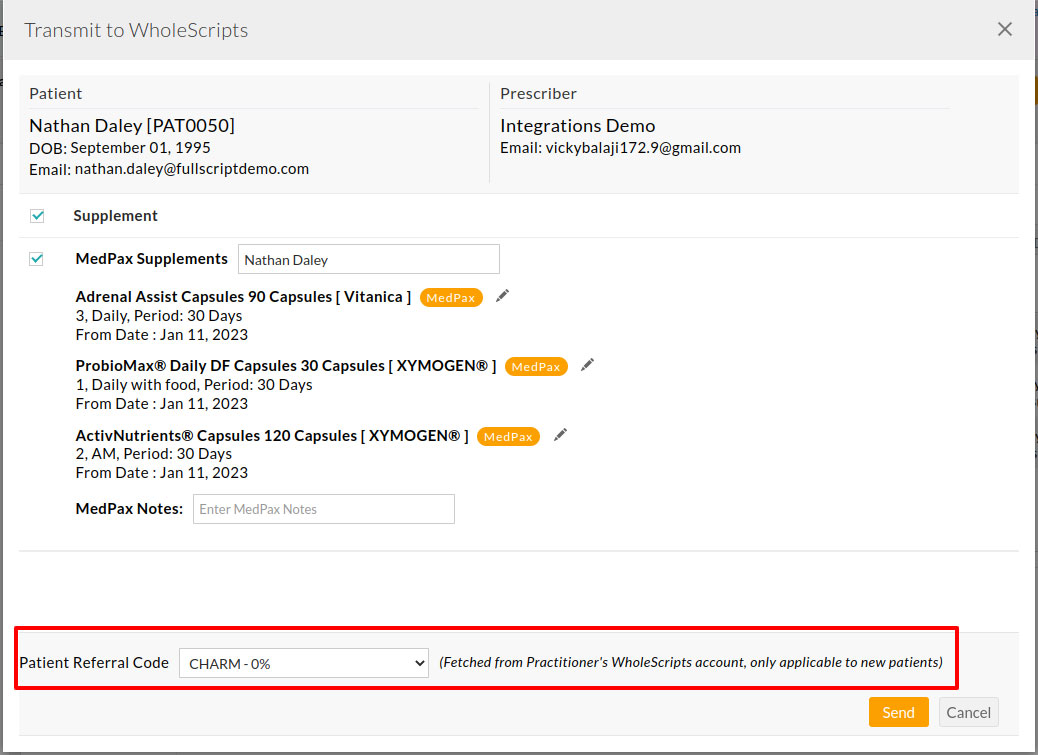The height and width of the screenshot is (755, 1038).
Task: Click the MedPax badge beside ActivNutrients Capsules
Action: [508, 436]
